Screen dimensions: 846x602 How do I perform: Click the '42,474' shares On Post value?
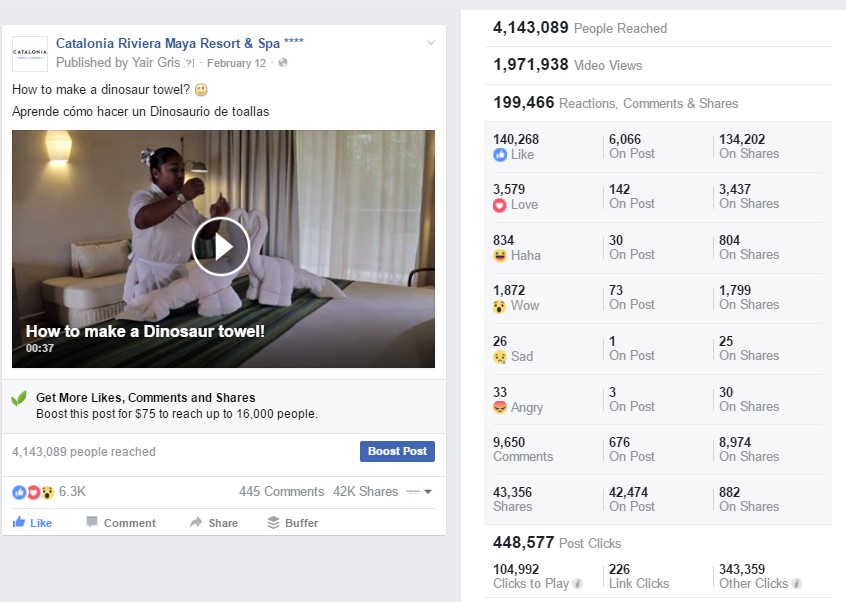(629, 492)
